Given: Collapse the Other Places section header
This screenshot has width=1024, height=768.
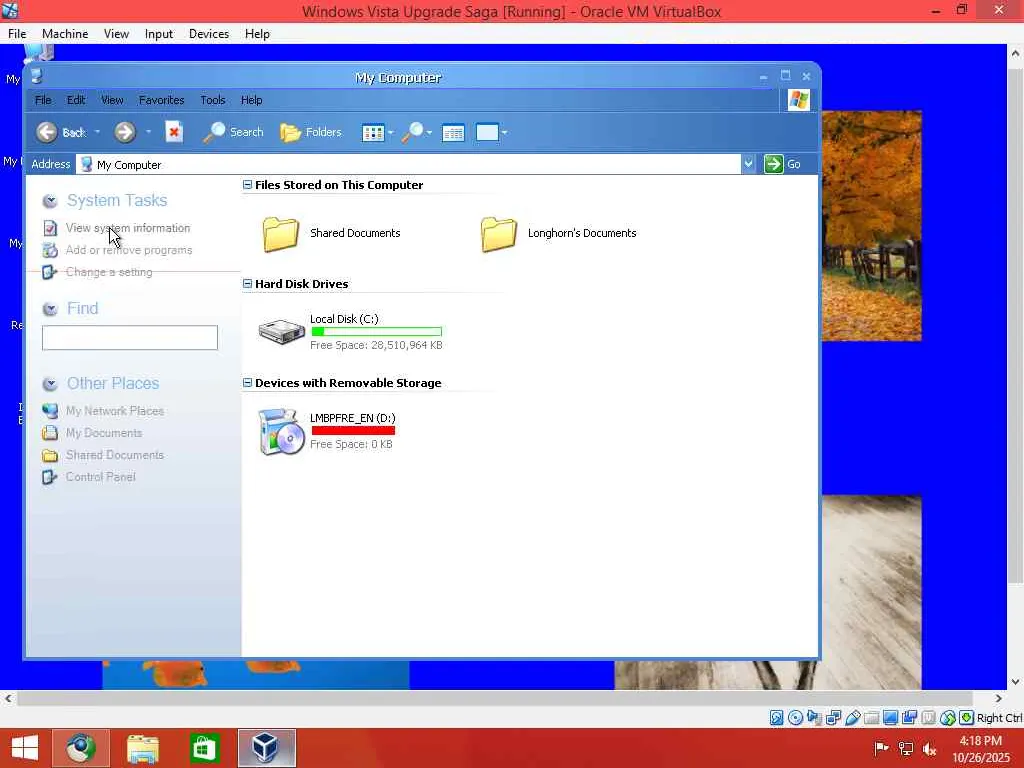Looking at the screenshot, I should (x=50, y=383).
